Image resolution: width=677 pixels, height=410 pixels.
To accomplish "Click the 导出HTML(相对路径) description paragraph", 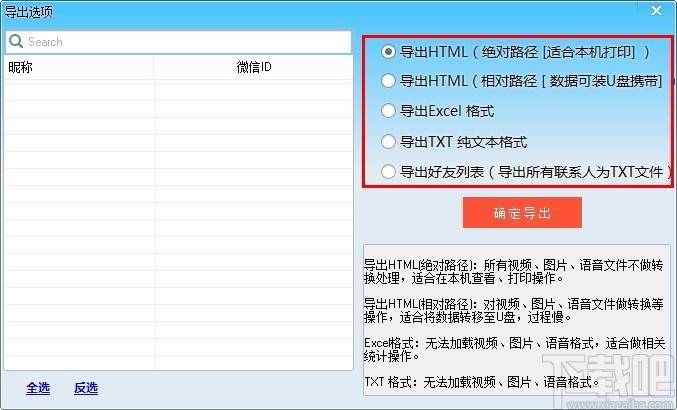I will pyautogui.click(x=513, y=310).
